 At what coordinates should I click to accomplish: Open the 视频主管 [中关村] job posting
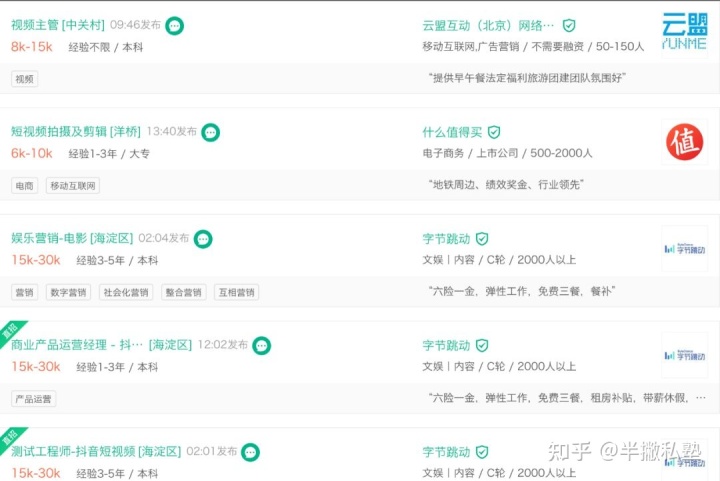point(58,25)
